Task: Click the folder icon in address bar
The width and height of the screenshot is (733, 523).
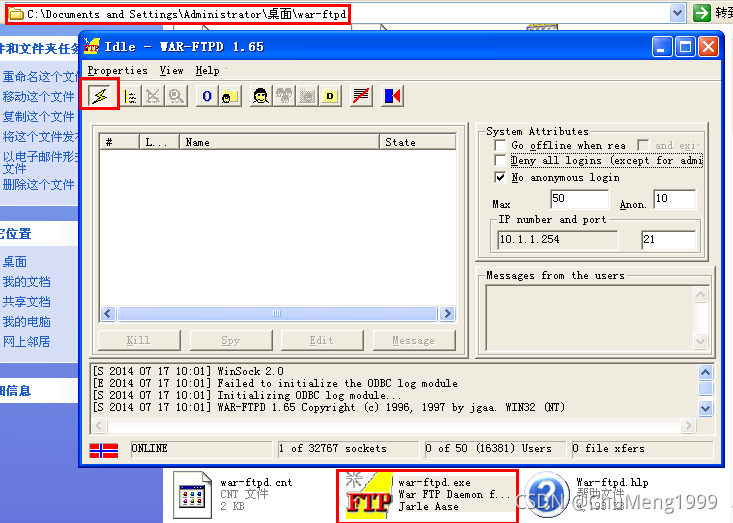Action: [x=16, y=14]
